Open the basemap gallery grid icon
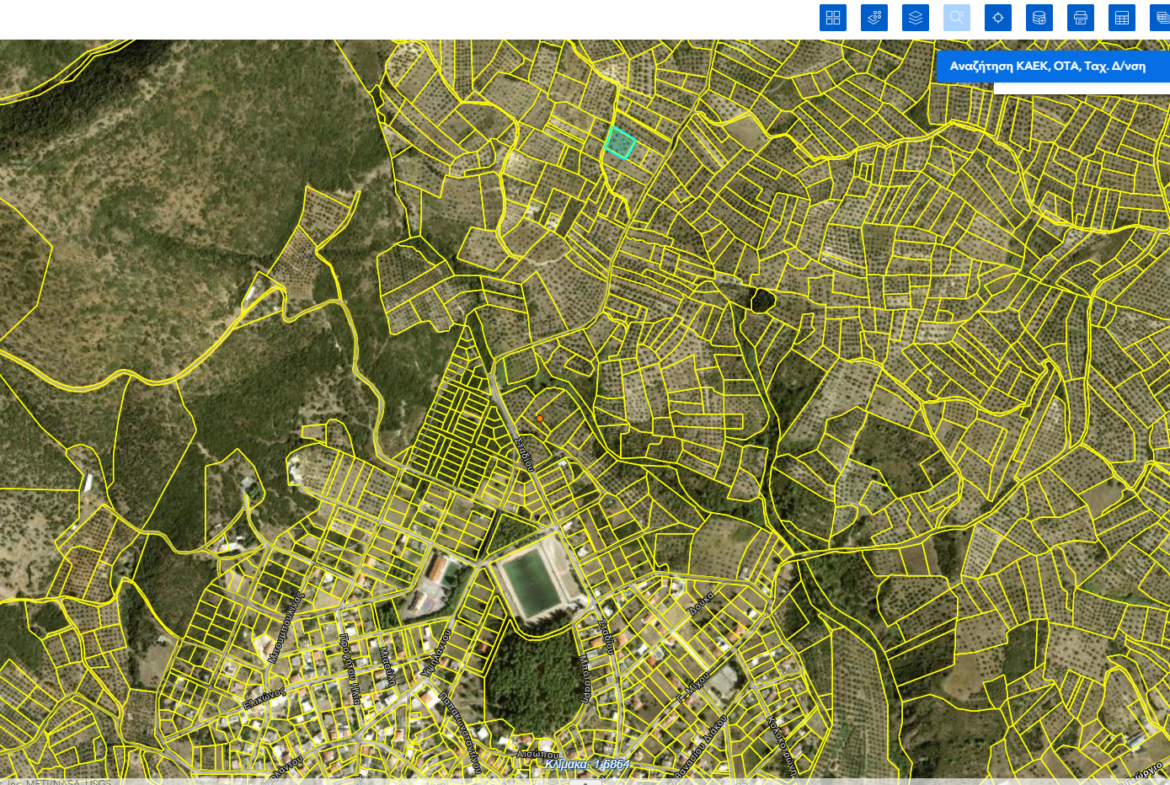The image size is (1170, 785). pyautogui.click(x=833, y=18)
